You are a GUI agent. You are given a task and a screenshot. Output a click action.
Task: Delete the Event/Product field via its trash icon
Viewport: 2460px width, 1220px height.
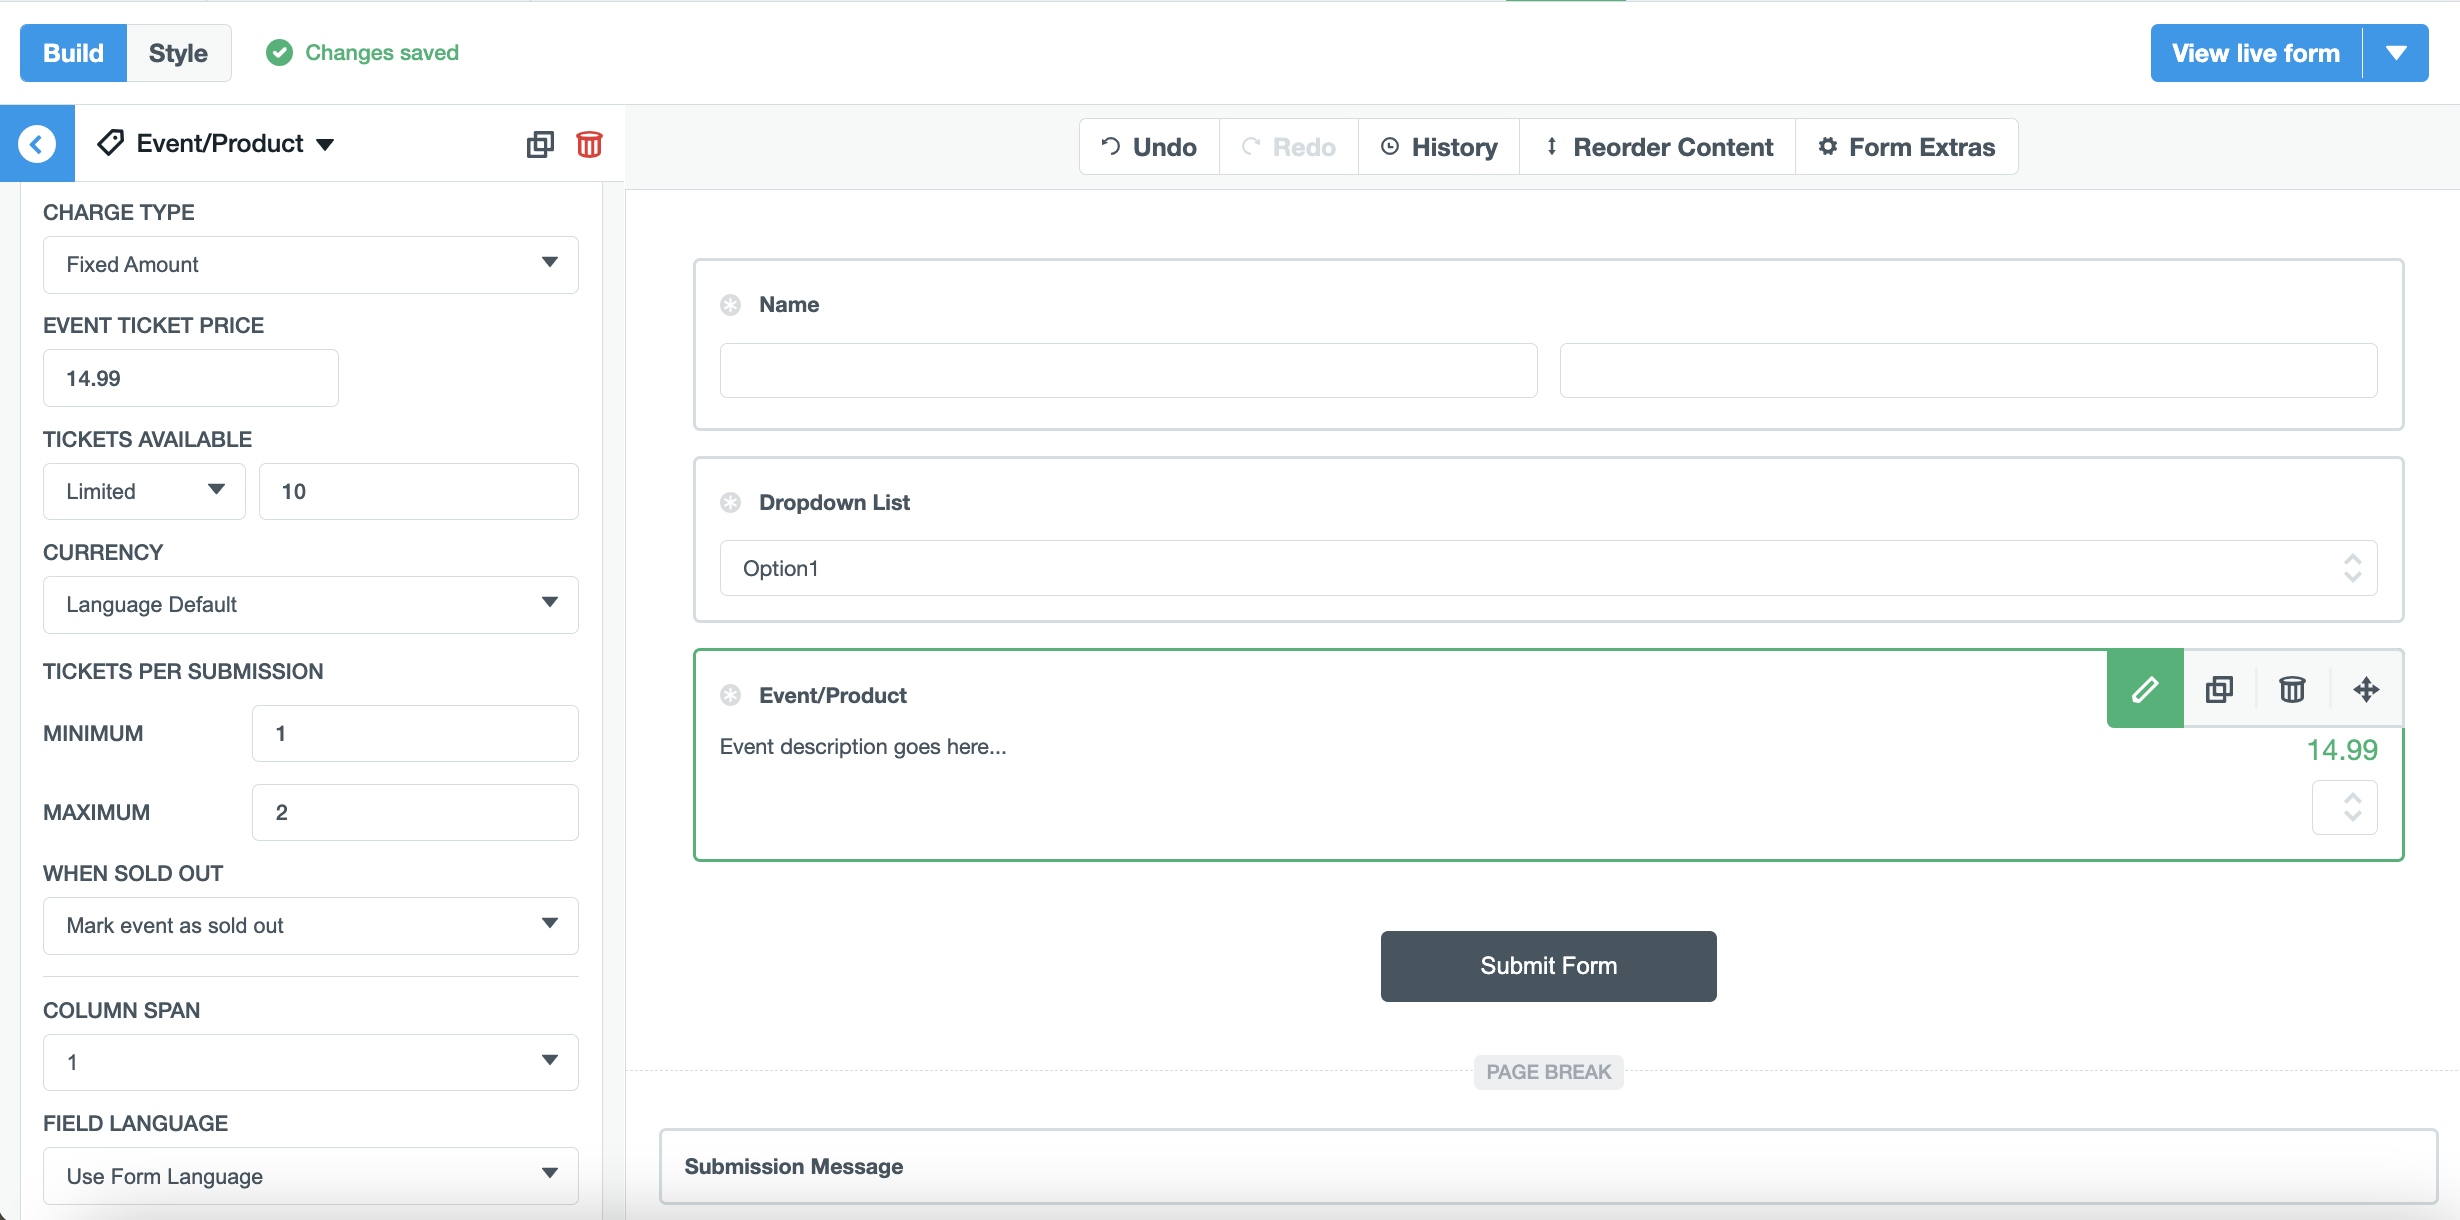point(2291,689)
